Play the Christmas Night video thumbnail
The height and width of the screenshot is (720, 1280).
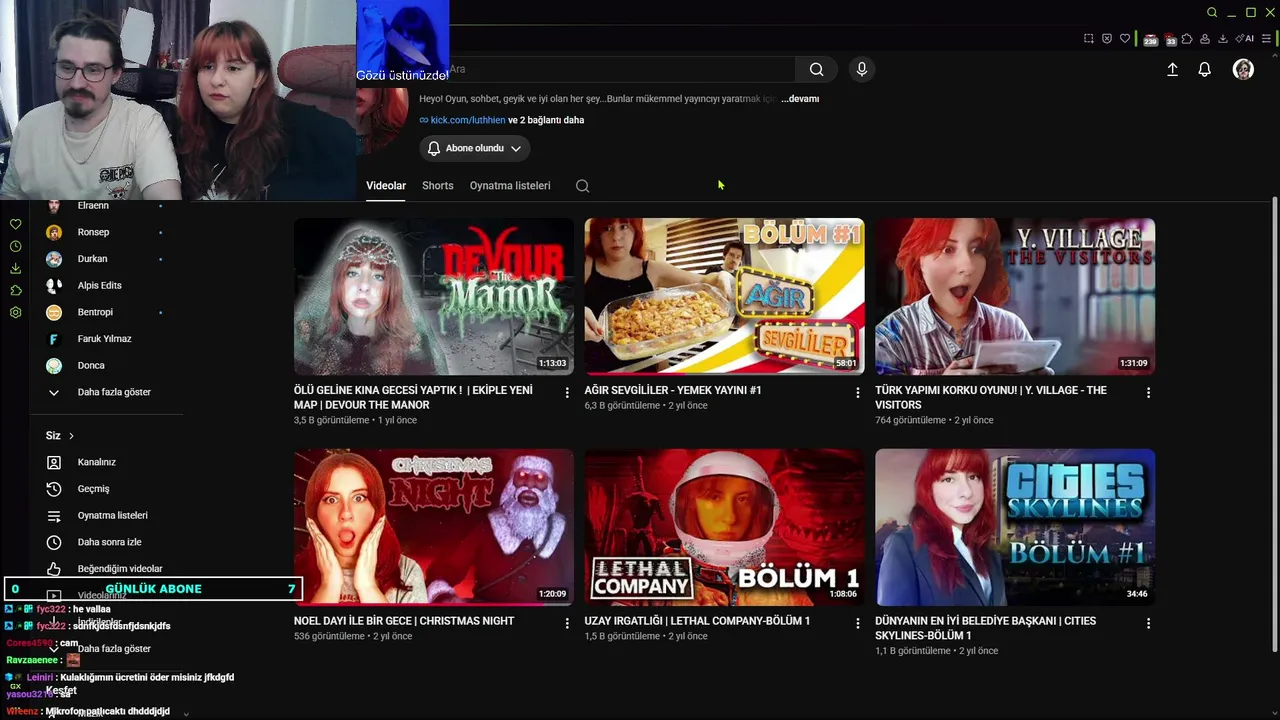pyautogui.click(x=434, y=527)
